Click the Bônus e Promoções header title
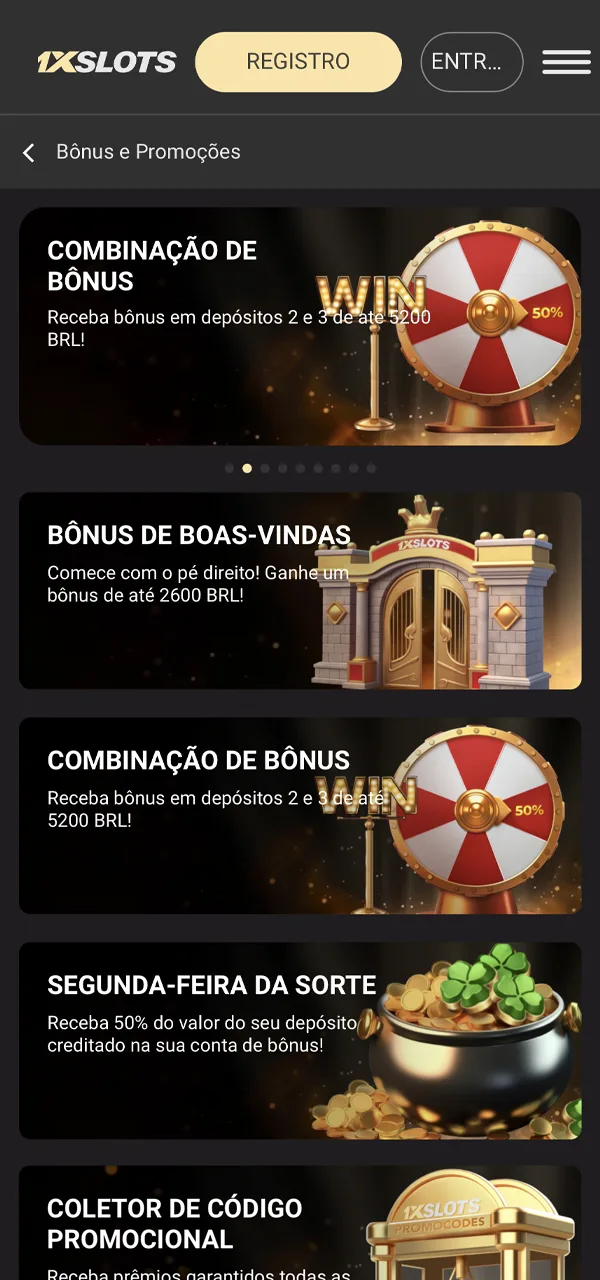 click(148, 152)
